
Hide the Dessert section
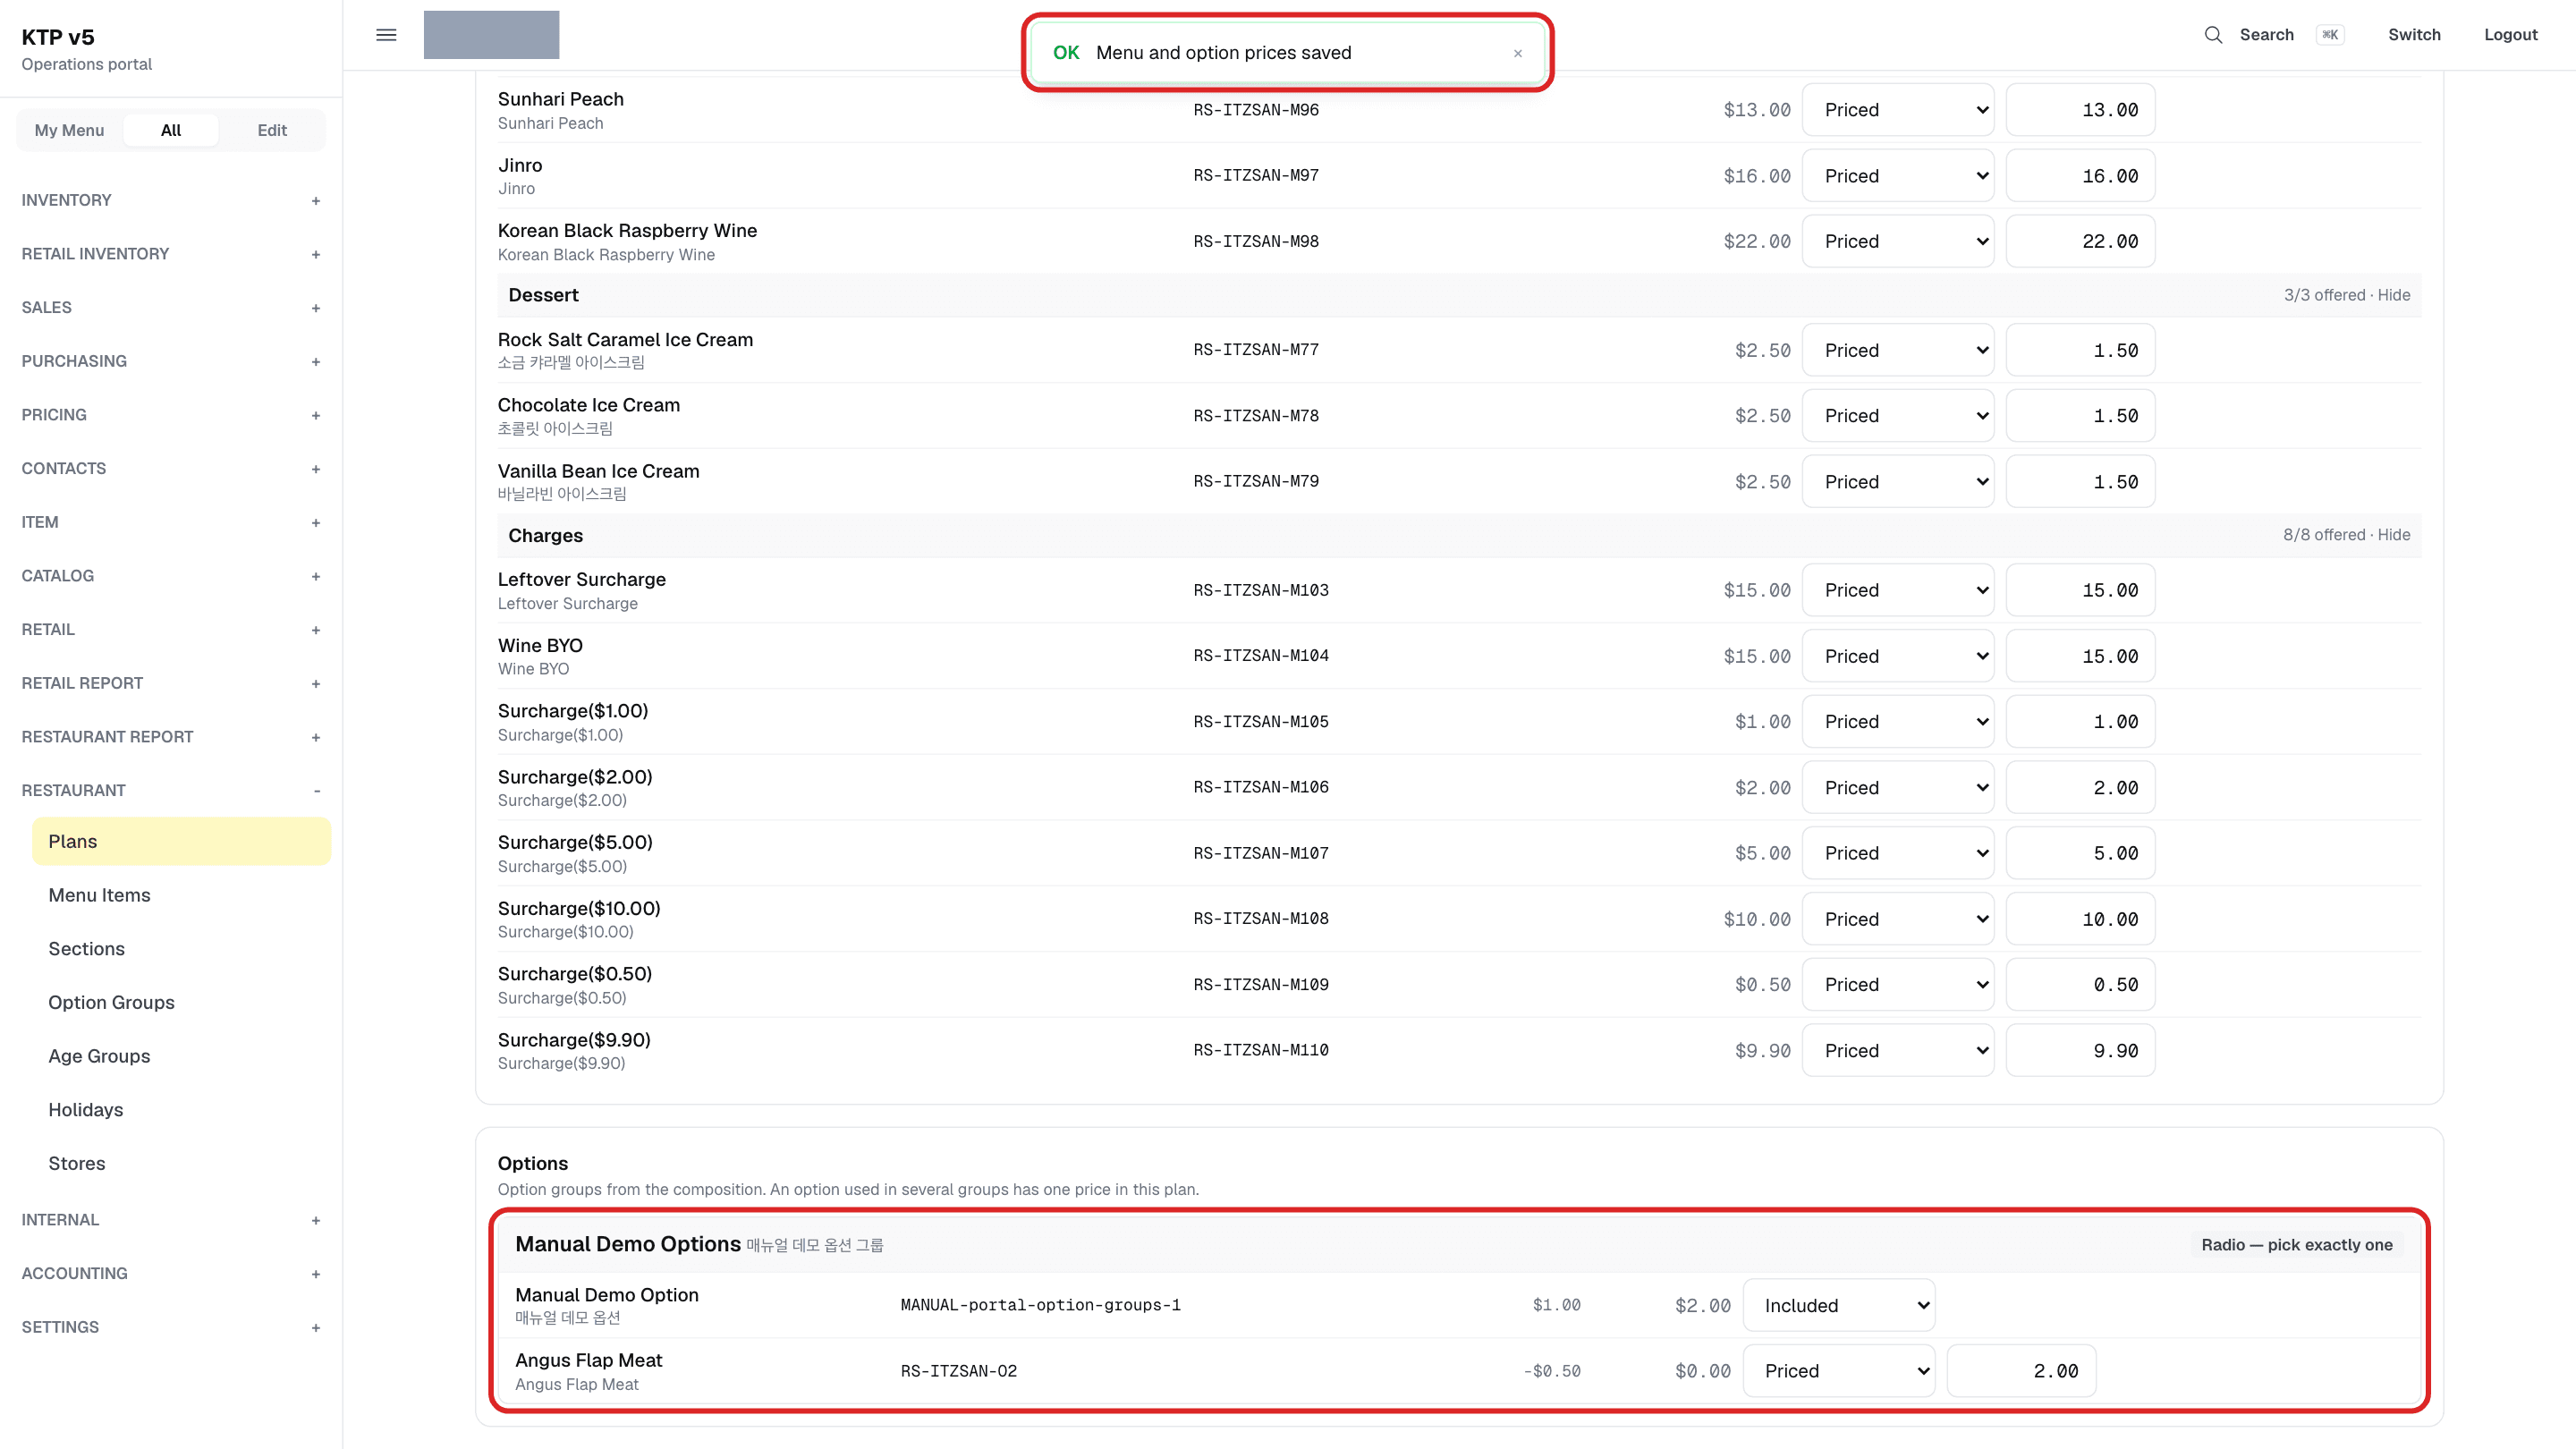[2394, 295]
